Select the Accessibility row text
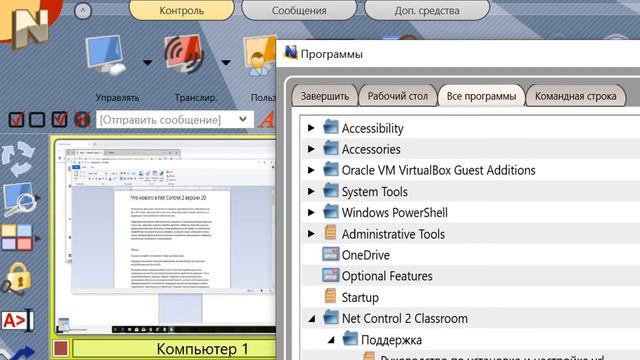 pos(372,129)
